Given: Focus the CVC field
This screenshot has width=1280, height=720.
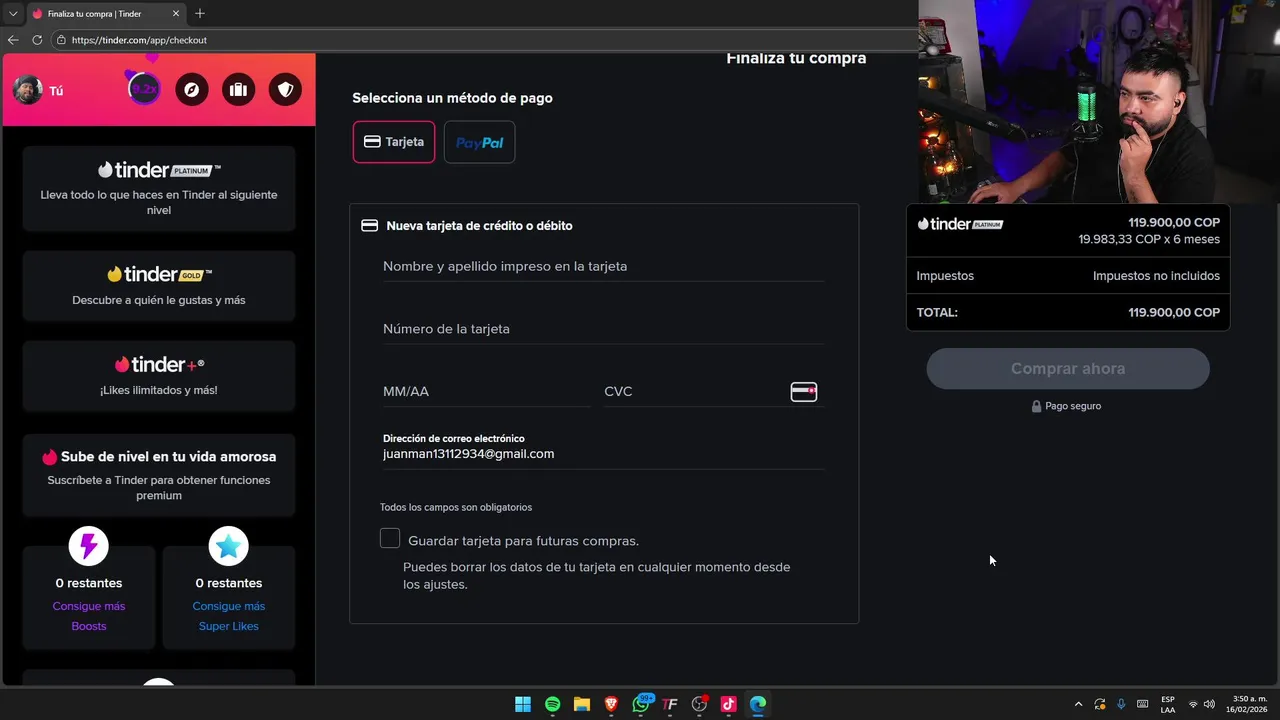Looking at the screenshot, I should point(695,391).
